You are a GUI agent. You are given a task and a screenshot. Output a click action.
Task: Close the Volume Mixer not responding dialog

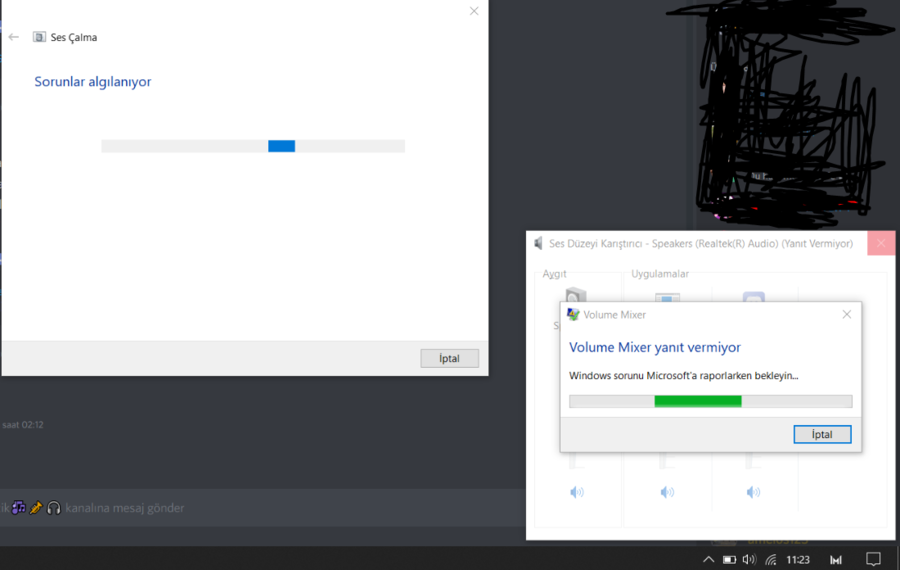coord(847,315)
